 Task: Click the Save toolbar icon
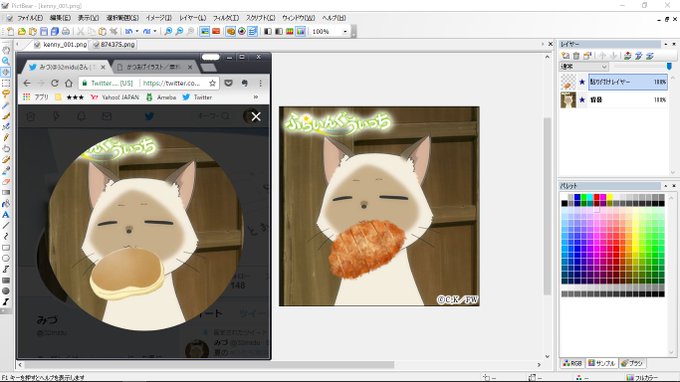click(x=43, y=31)
